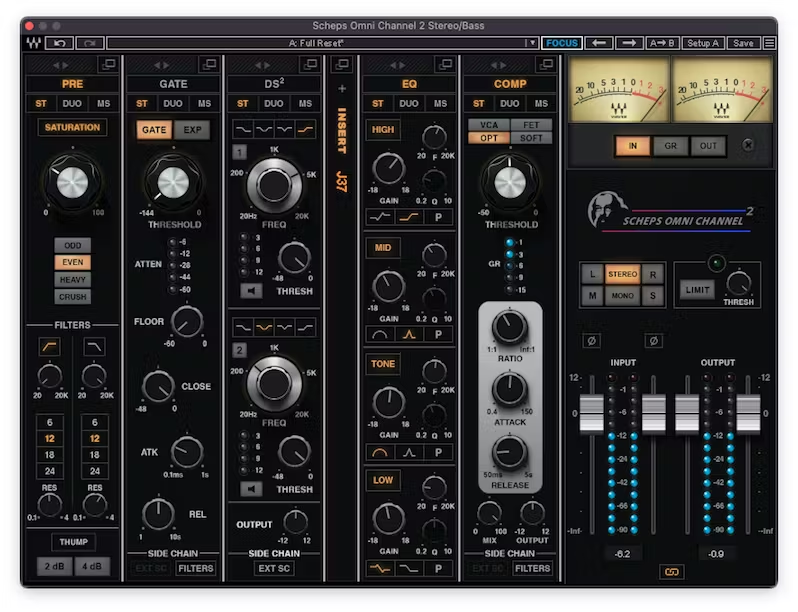The height and width of the screenshot is (612, 798).
Task: Select low-pass filter shape icon in PRE filters
Action: coord(95,347)
